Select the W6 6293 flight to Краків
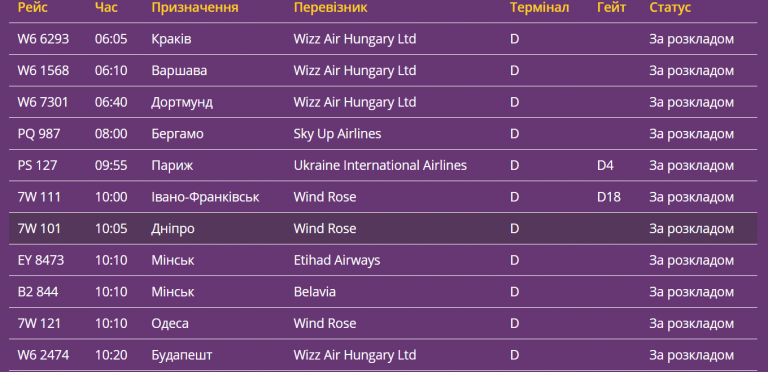Viewport: 768px width, 372px height. tap(383, 39)
